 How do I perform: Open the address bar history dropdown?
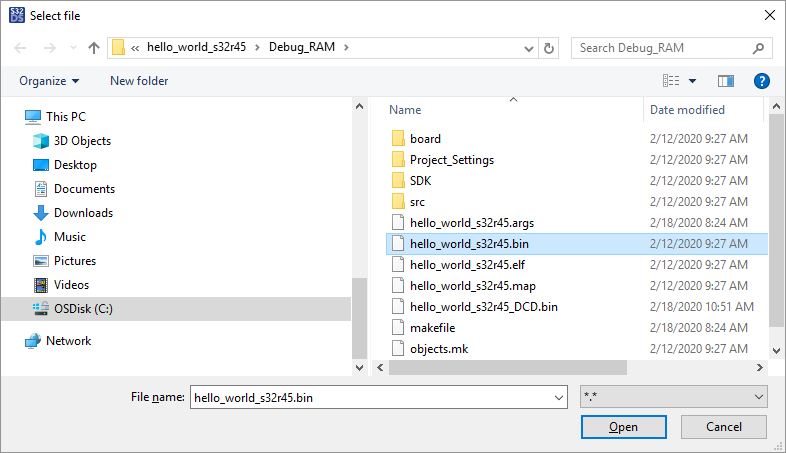(528, 49)
